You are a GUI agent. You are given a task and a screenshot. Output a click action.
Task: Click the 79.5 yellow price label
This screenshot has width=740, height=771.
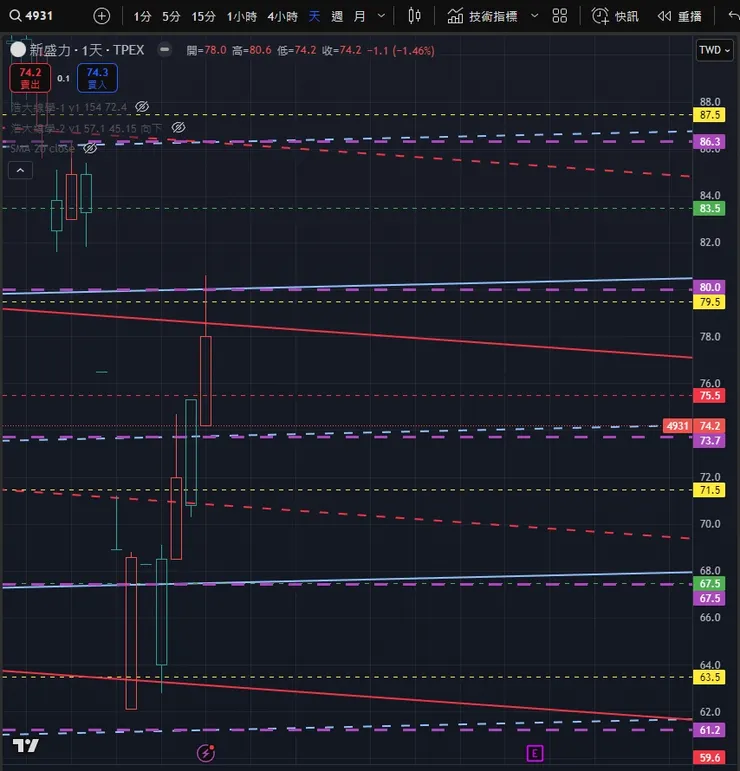coord(709,302)
